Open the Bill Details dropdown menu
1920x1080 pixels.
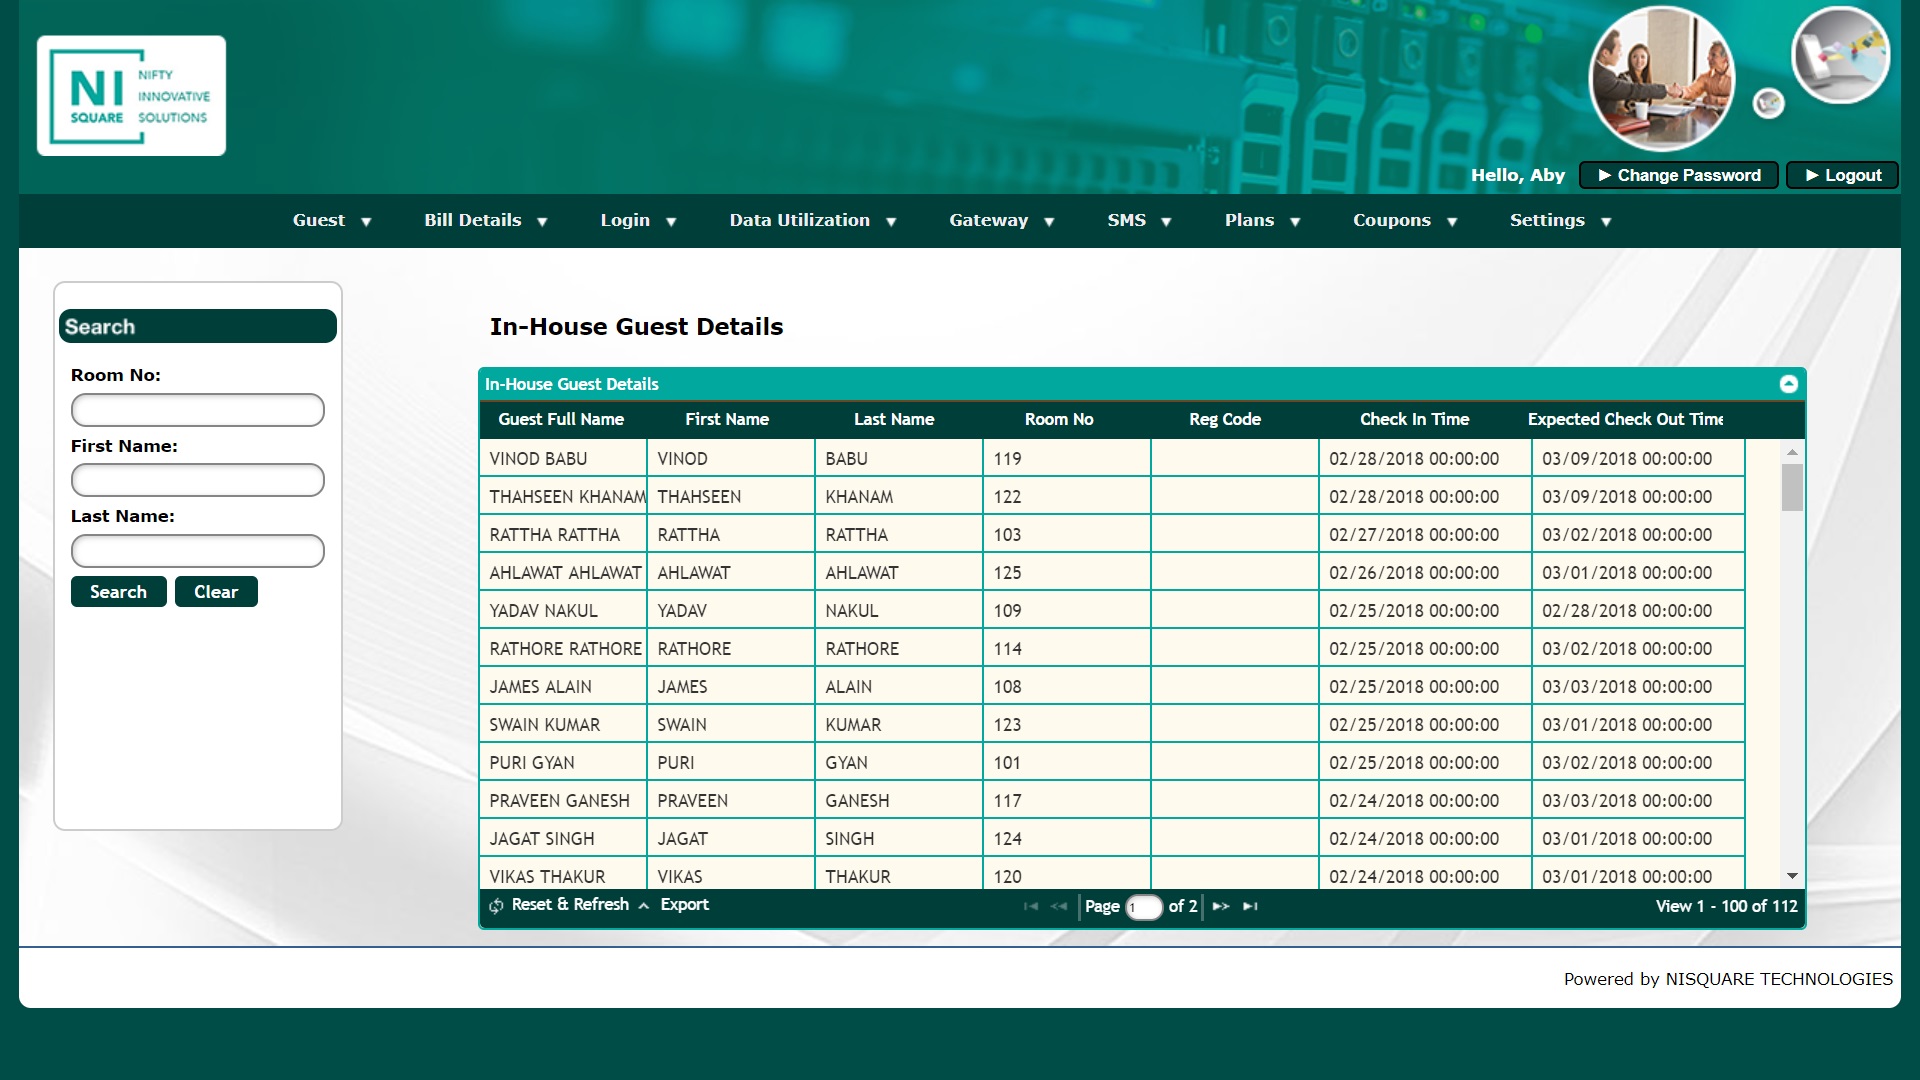[x=486, y=221]
